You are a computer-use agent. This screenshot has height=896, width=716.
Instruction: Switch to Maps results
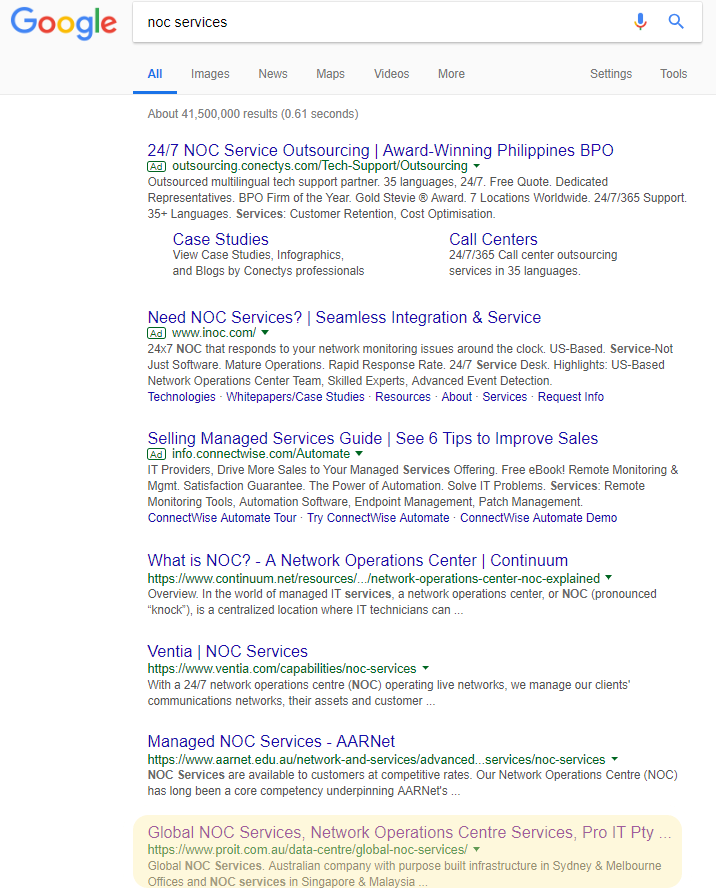[x=330, y=74]
